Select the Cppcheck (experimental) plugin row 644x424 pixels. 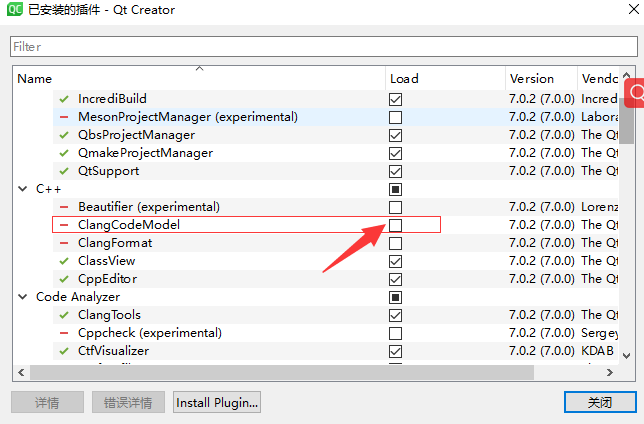336,333
